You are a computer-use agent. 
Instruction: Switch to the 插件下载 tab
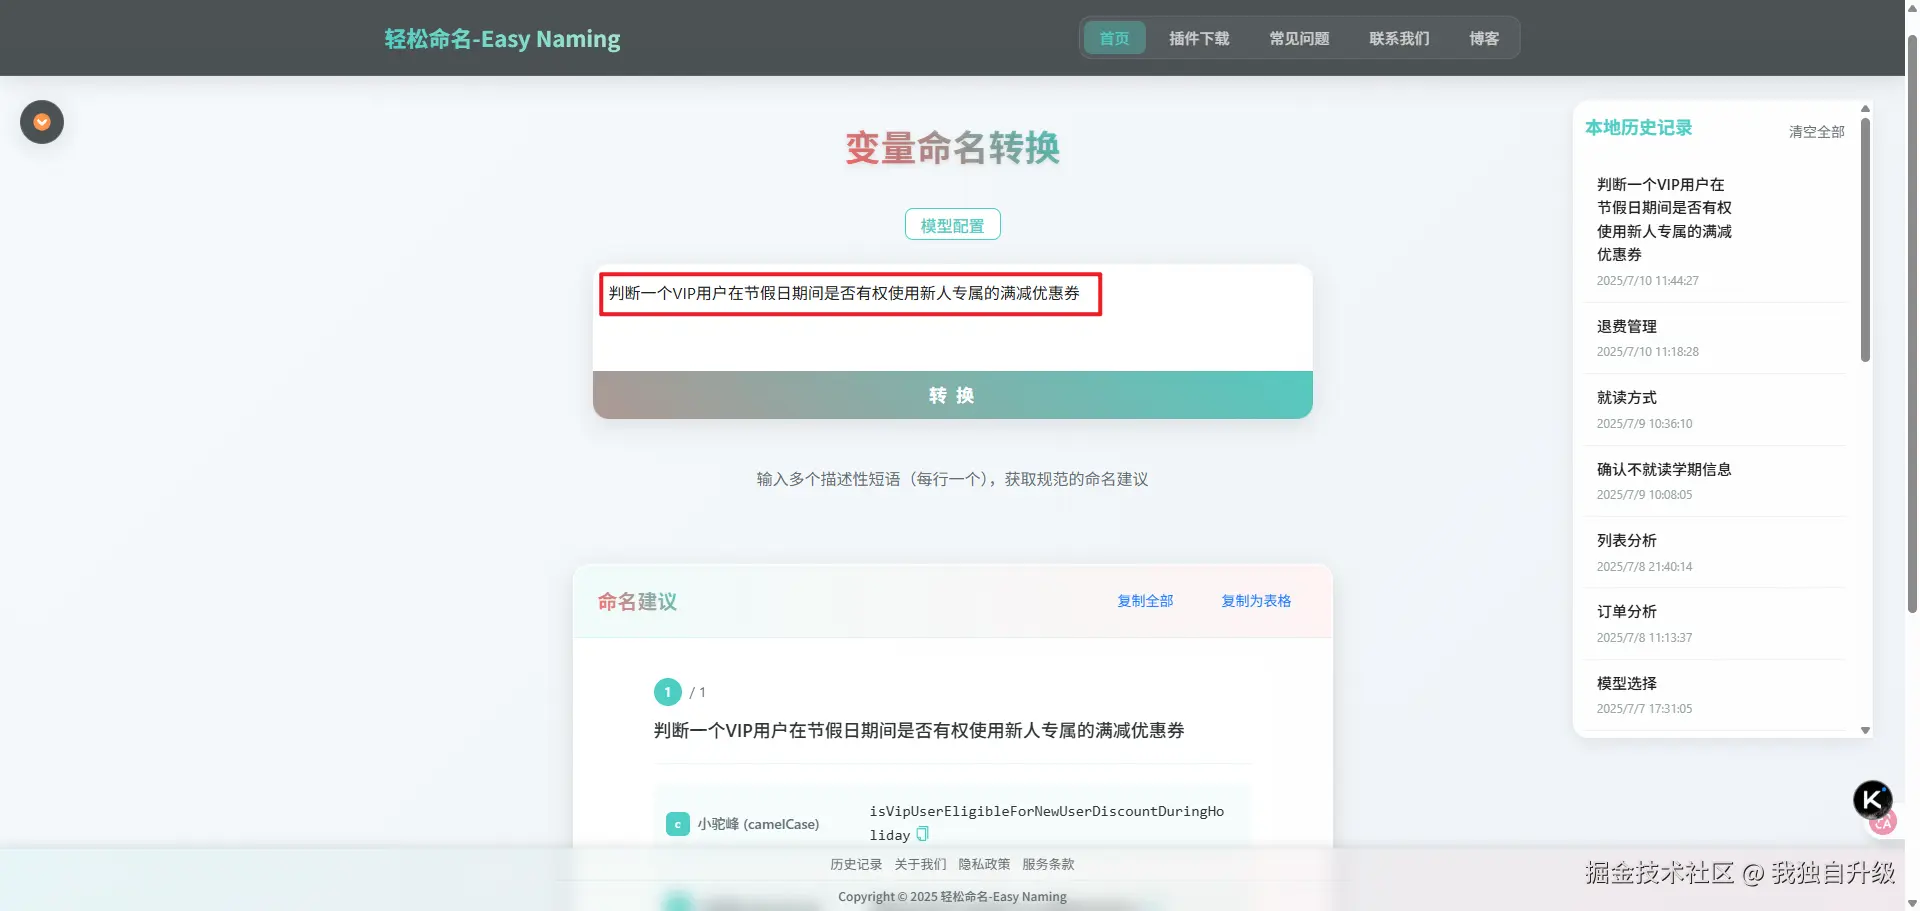pyautogui.click(x=1199, y=38)
